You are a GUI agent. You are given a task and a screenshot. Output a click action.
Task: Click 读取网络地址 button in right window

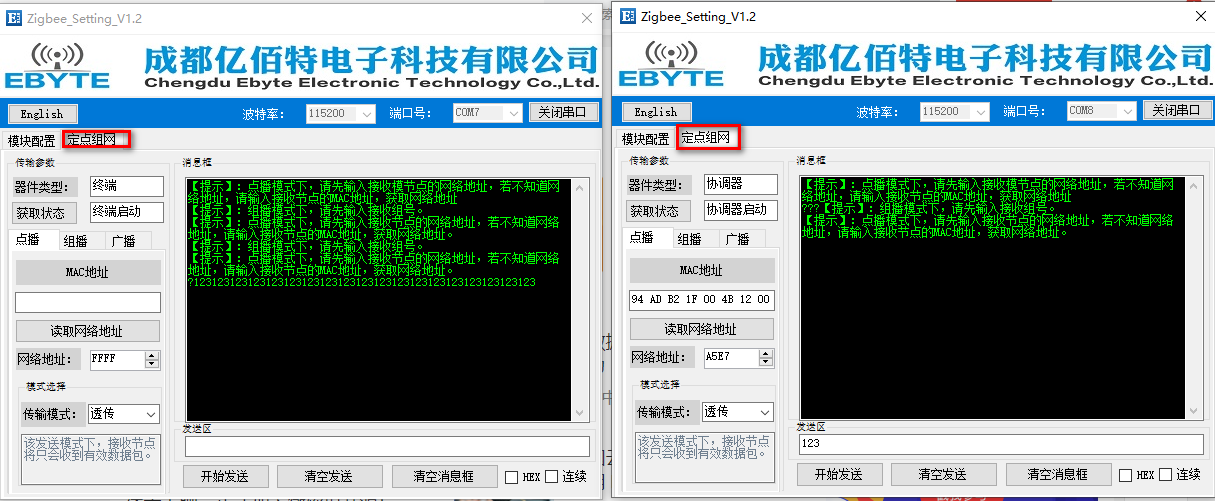(702, 329)
